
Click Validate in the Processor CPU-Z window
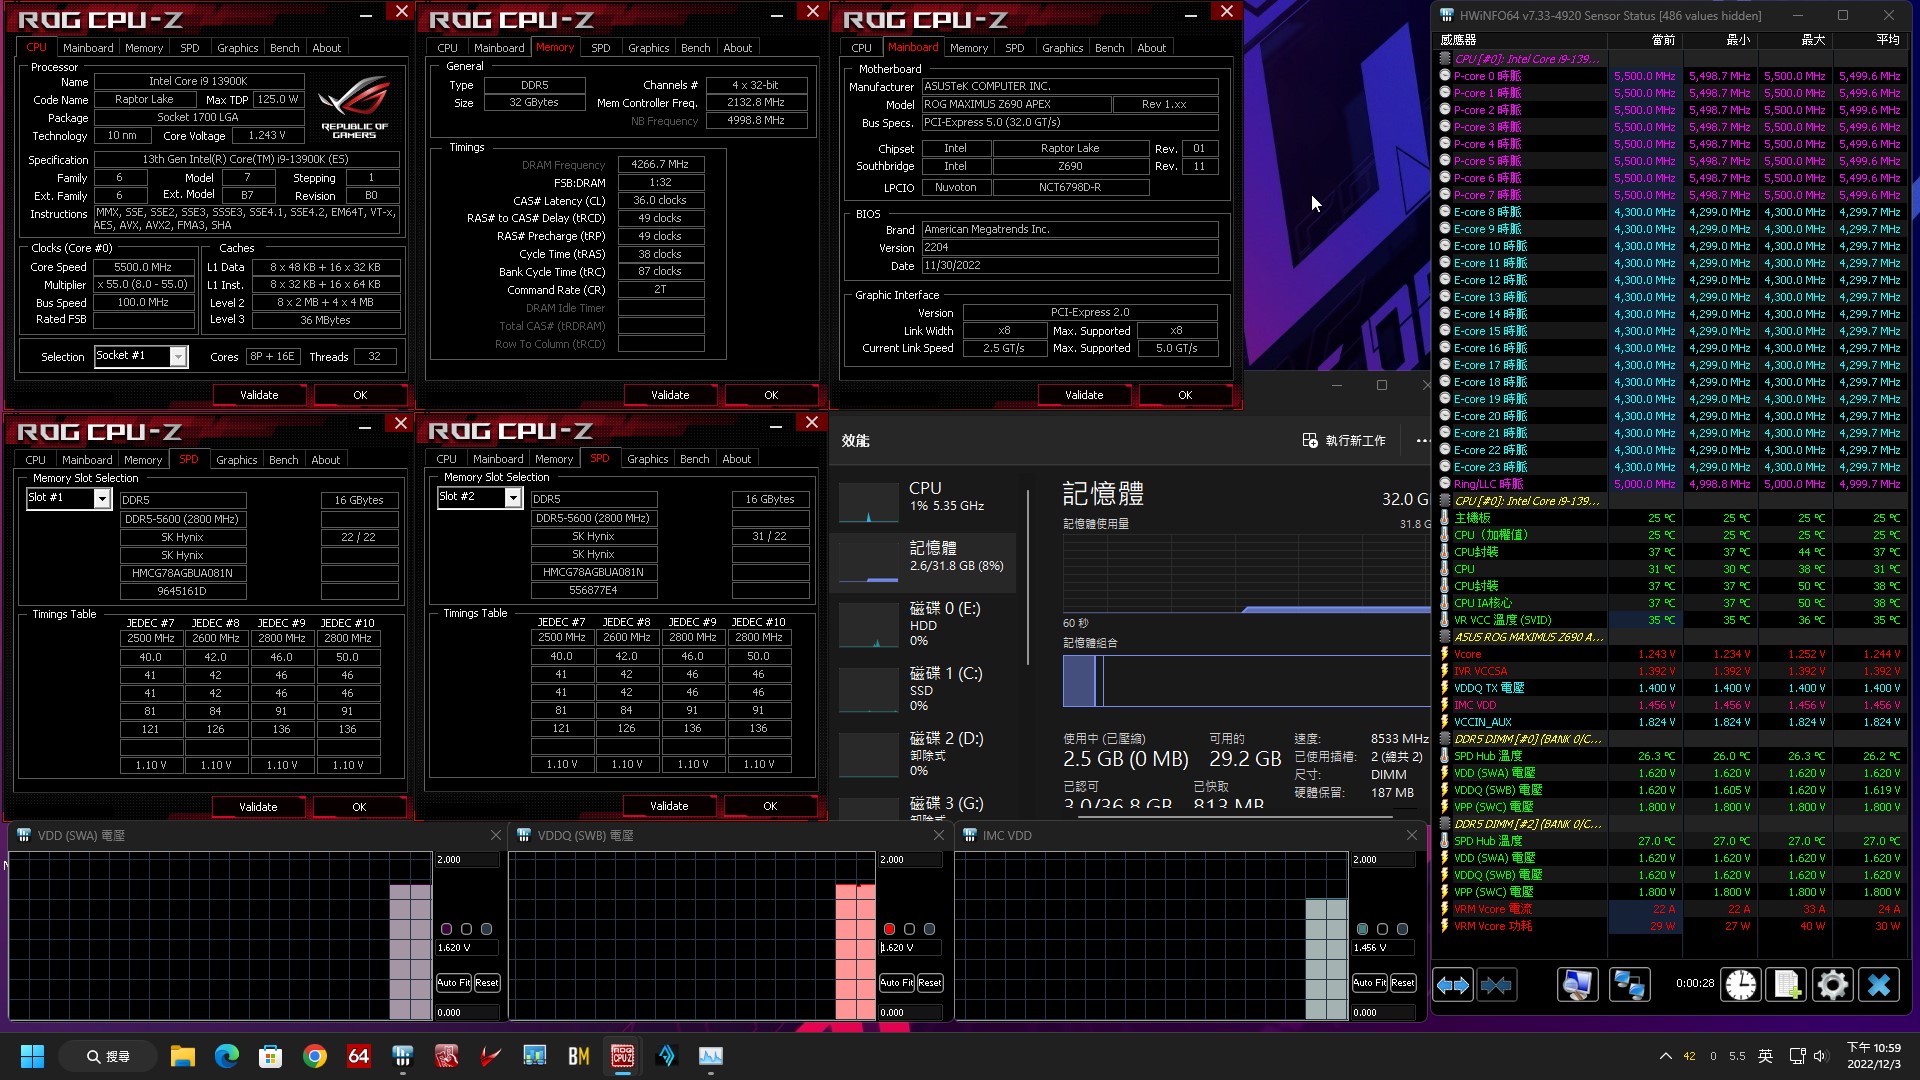click(259, 395)
